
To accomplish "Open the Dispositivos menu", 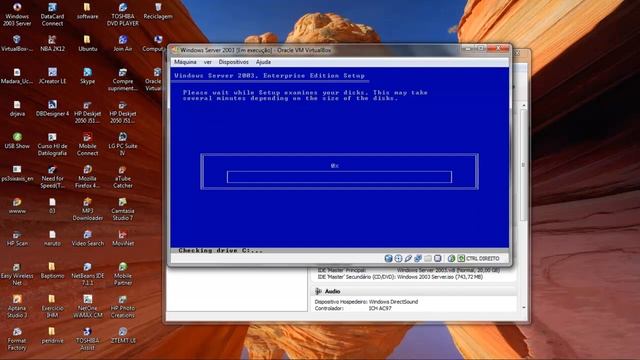I will point(233,62).
